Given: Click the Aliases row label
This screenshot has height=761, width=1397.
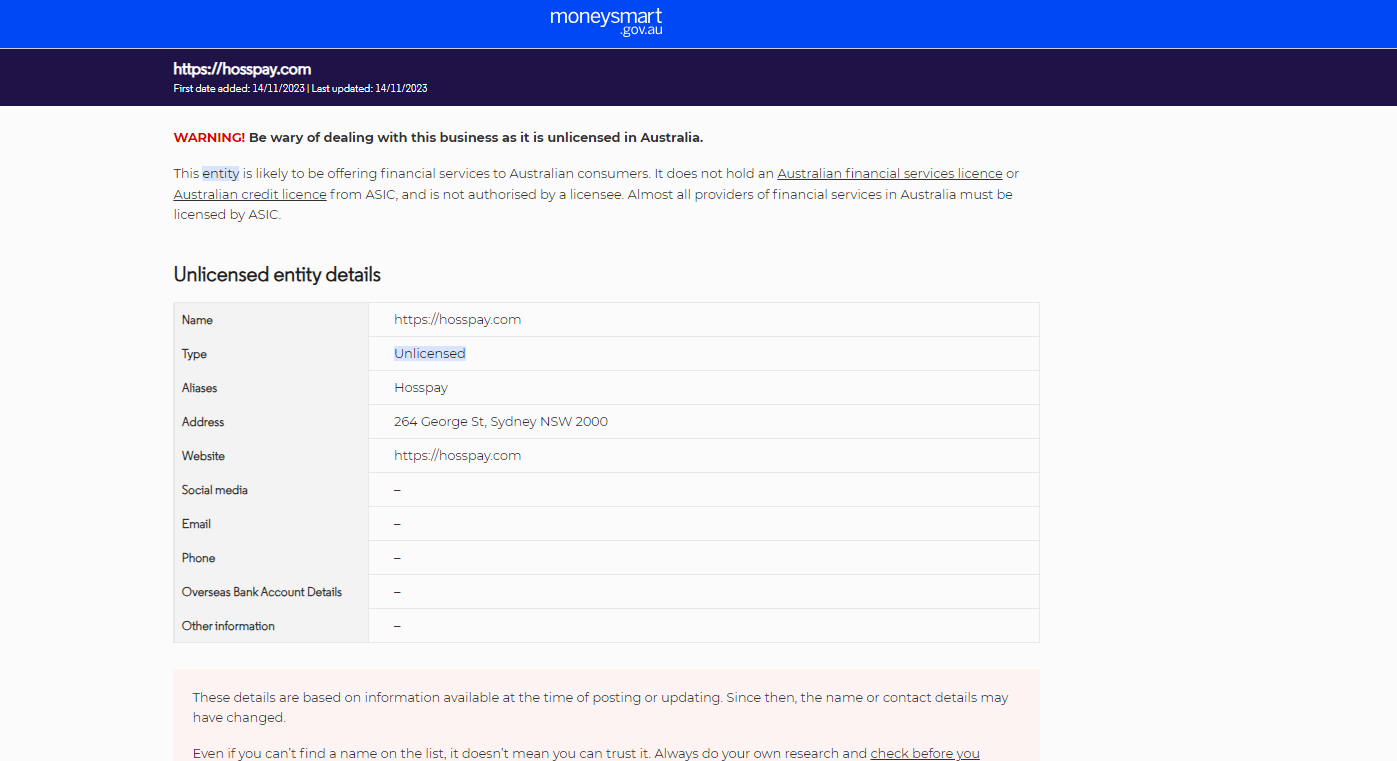Looking at the screenshot, I should tap(199, 388).
